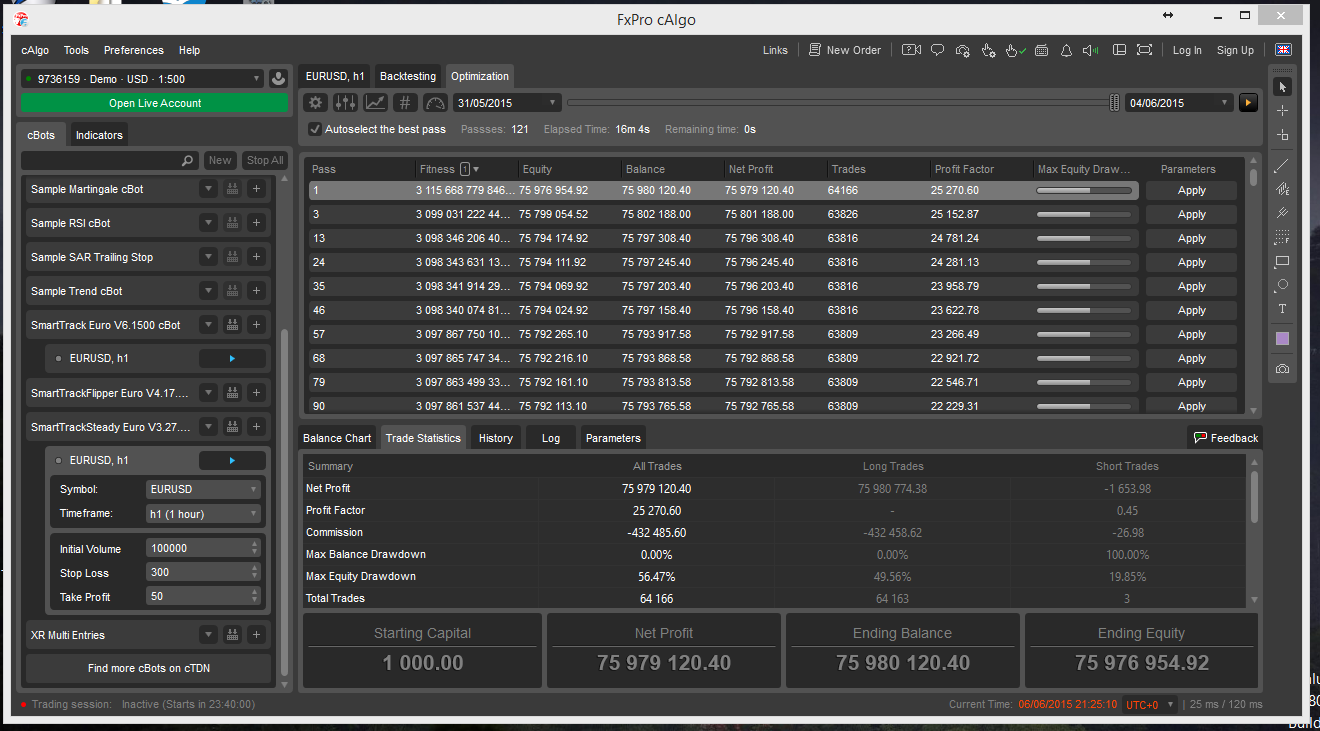This screenshot has height=731, width=1320.
Task: Select the Text tool
Action: 1282,309
